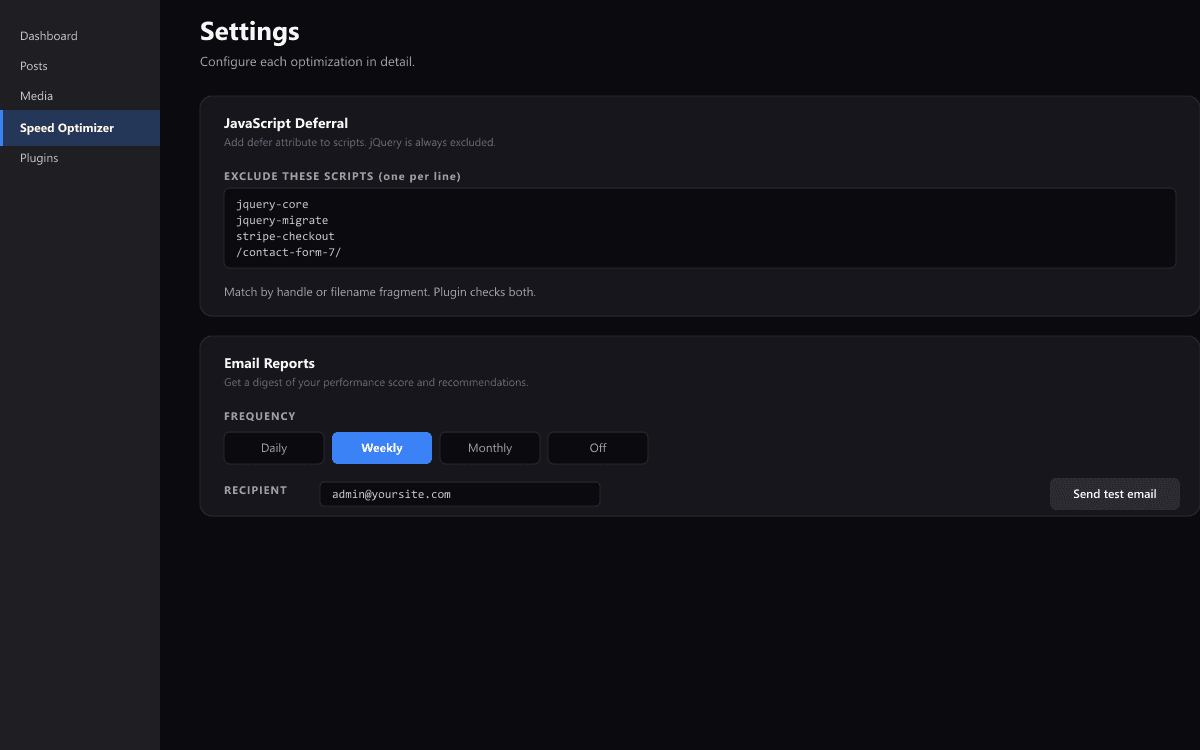Go to Posts in the sidebar

pos(80,66)
